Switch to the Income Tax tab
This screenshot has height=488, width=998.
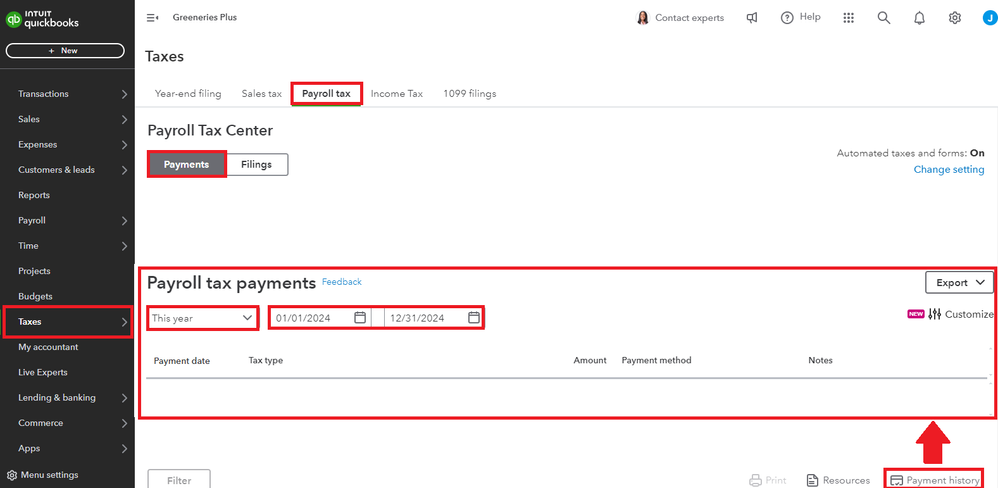397,94
